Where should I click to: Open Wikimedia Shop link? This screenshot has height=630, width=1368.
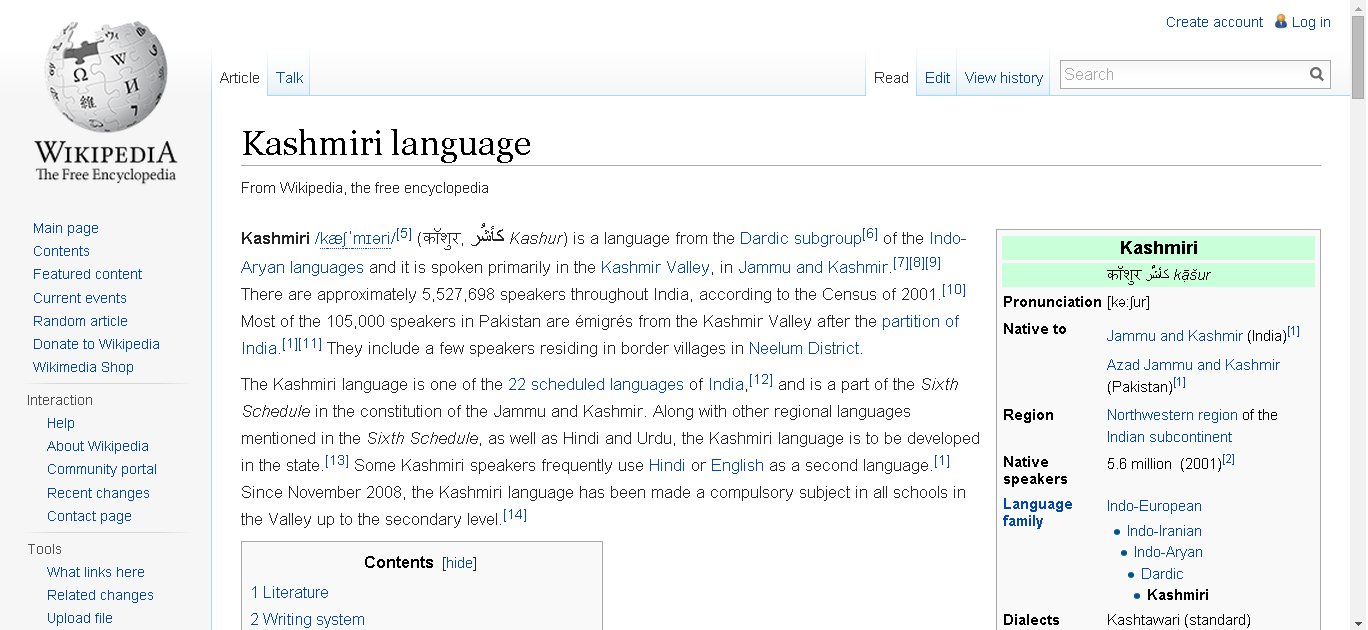tap(83, 367)
